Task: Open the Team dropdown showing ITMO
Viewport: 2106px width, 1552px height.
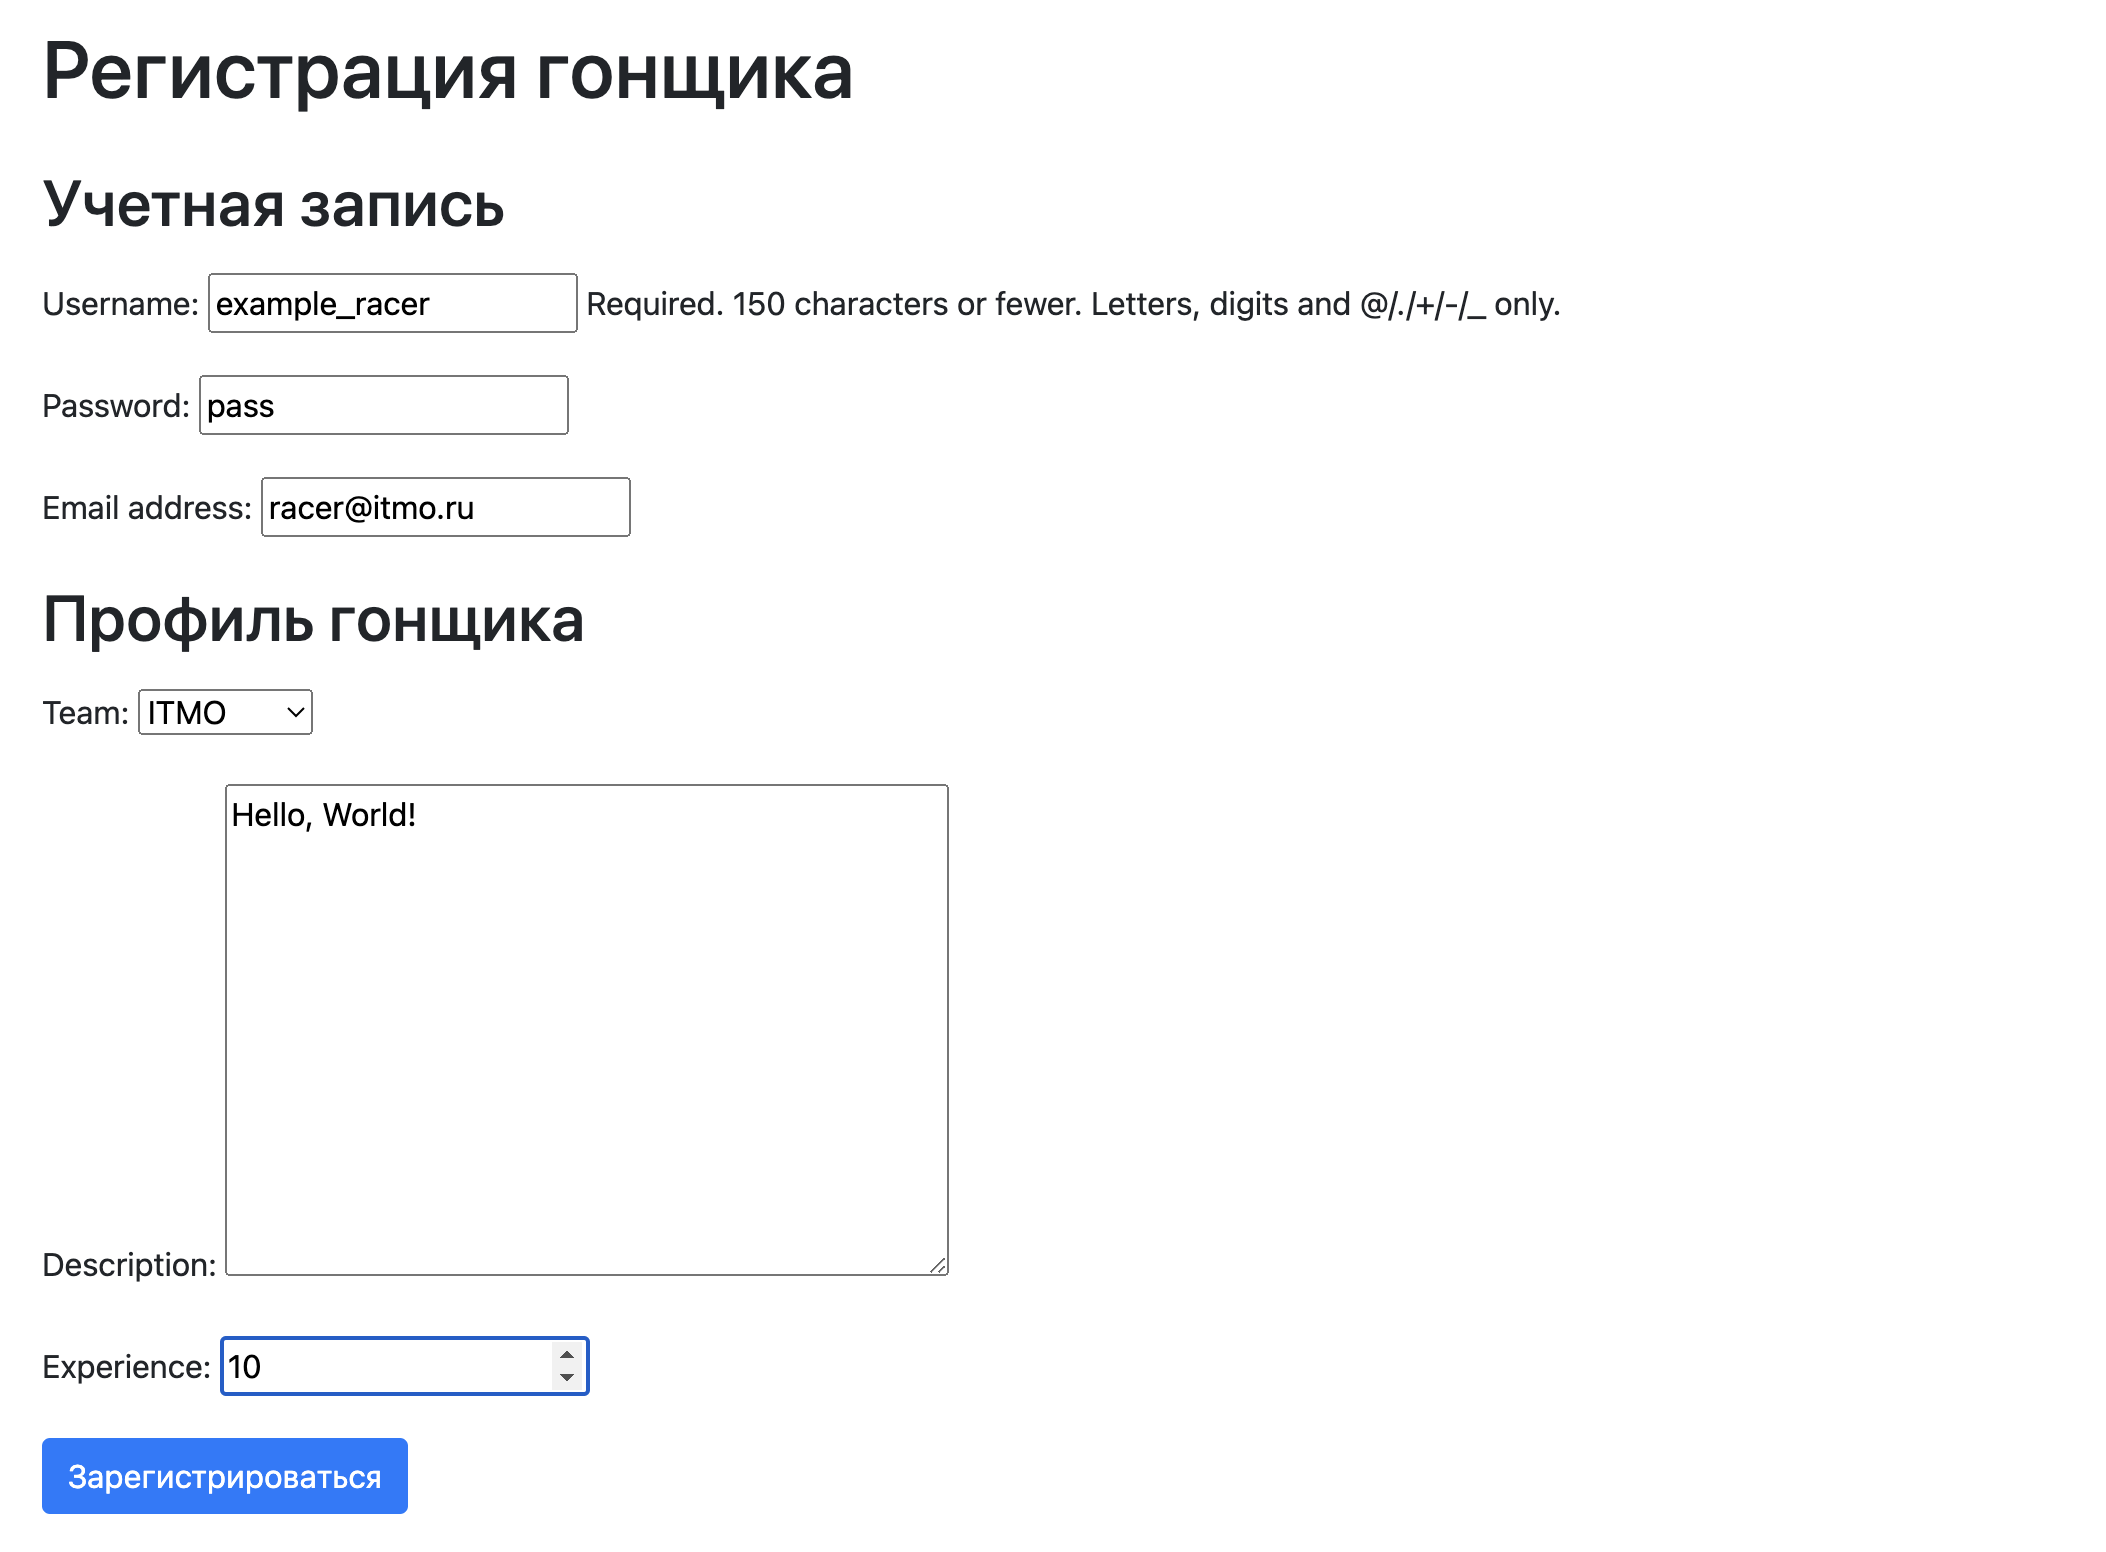Action: tap(225, 712)
